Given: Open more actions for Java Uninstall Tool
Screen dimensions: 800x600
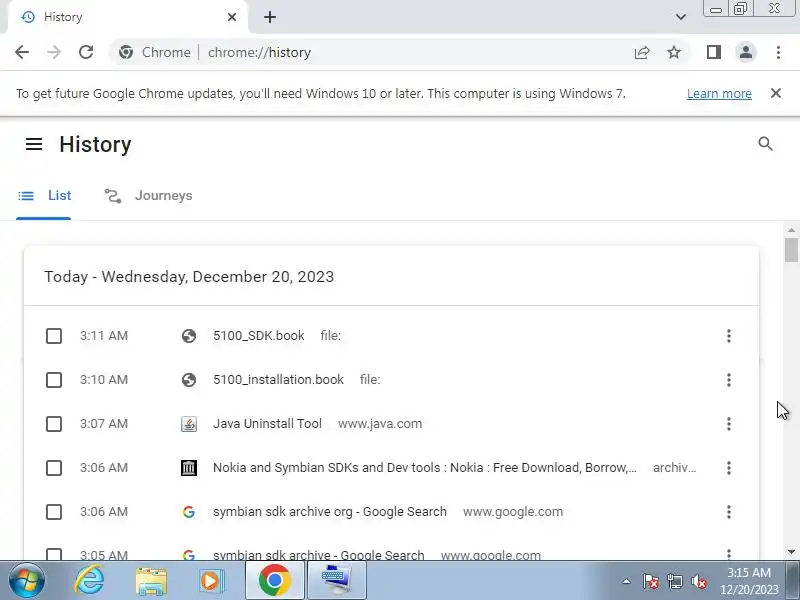Looking at the screenshot, I should (729, 423).
